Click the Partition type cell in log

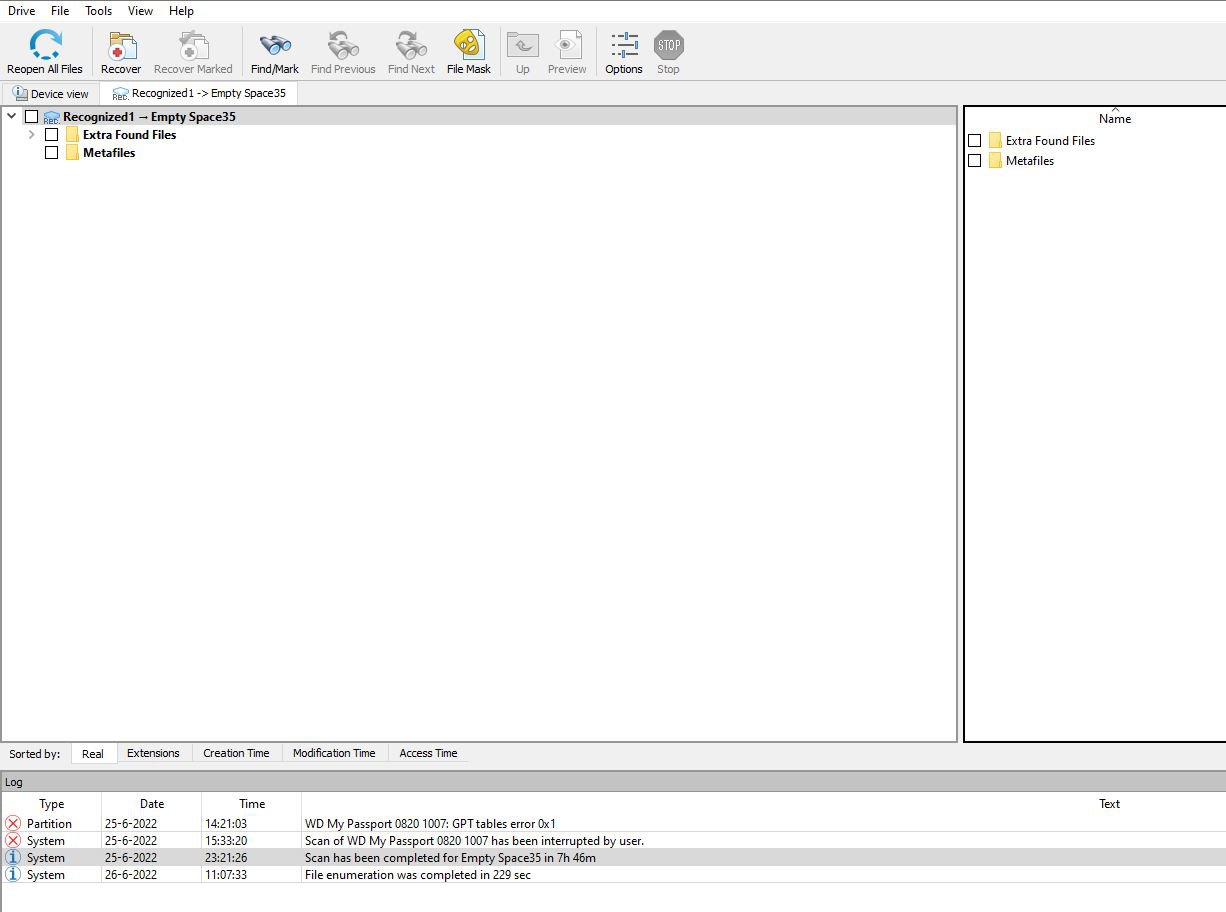pyautogui.click(x=49, y=824)
